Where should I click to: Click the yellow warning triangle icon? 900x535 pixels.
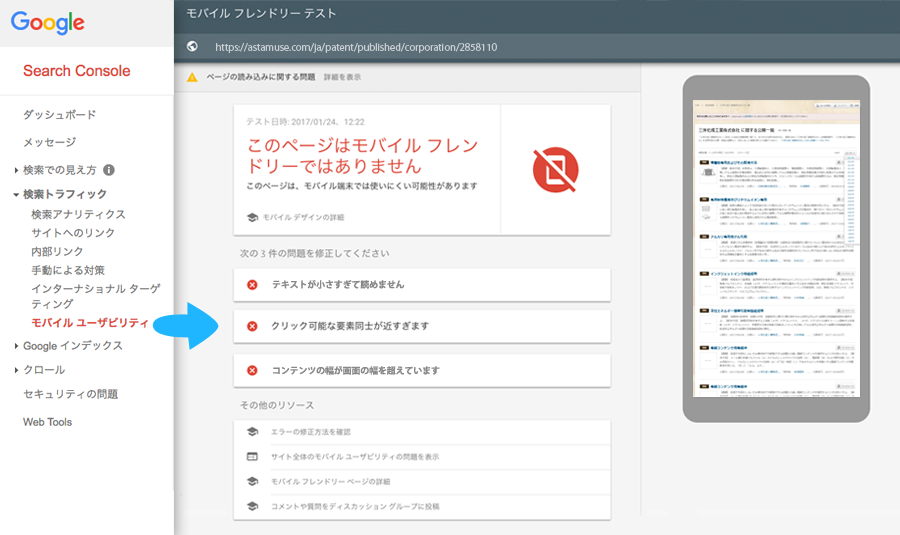(x=192, y=77)
